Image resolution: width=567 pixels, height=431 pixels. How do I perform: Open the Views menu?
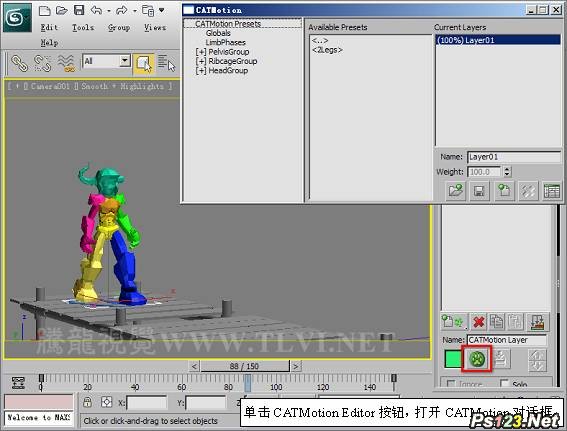[155, 27]
